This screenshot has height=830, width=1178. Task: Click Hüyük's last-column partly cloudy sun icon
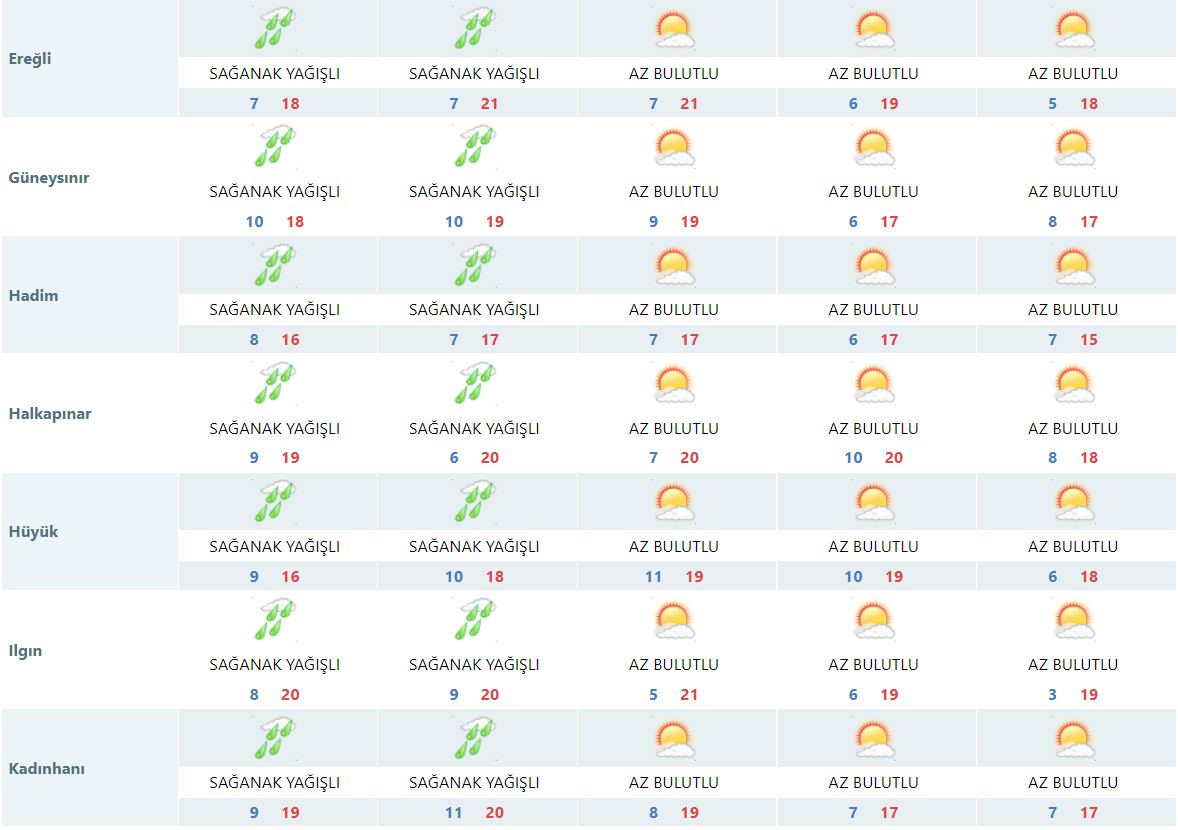coord(1073,501)
